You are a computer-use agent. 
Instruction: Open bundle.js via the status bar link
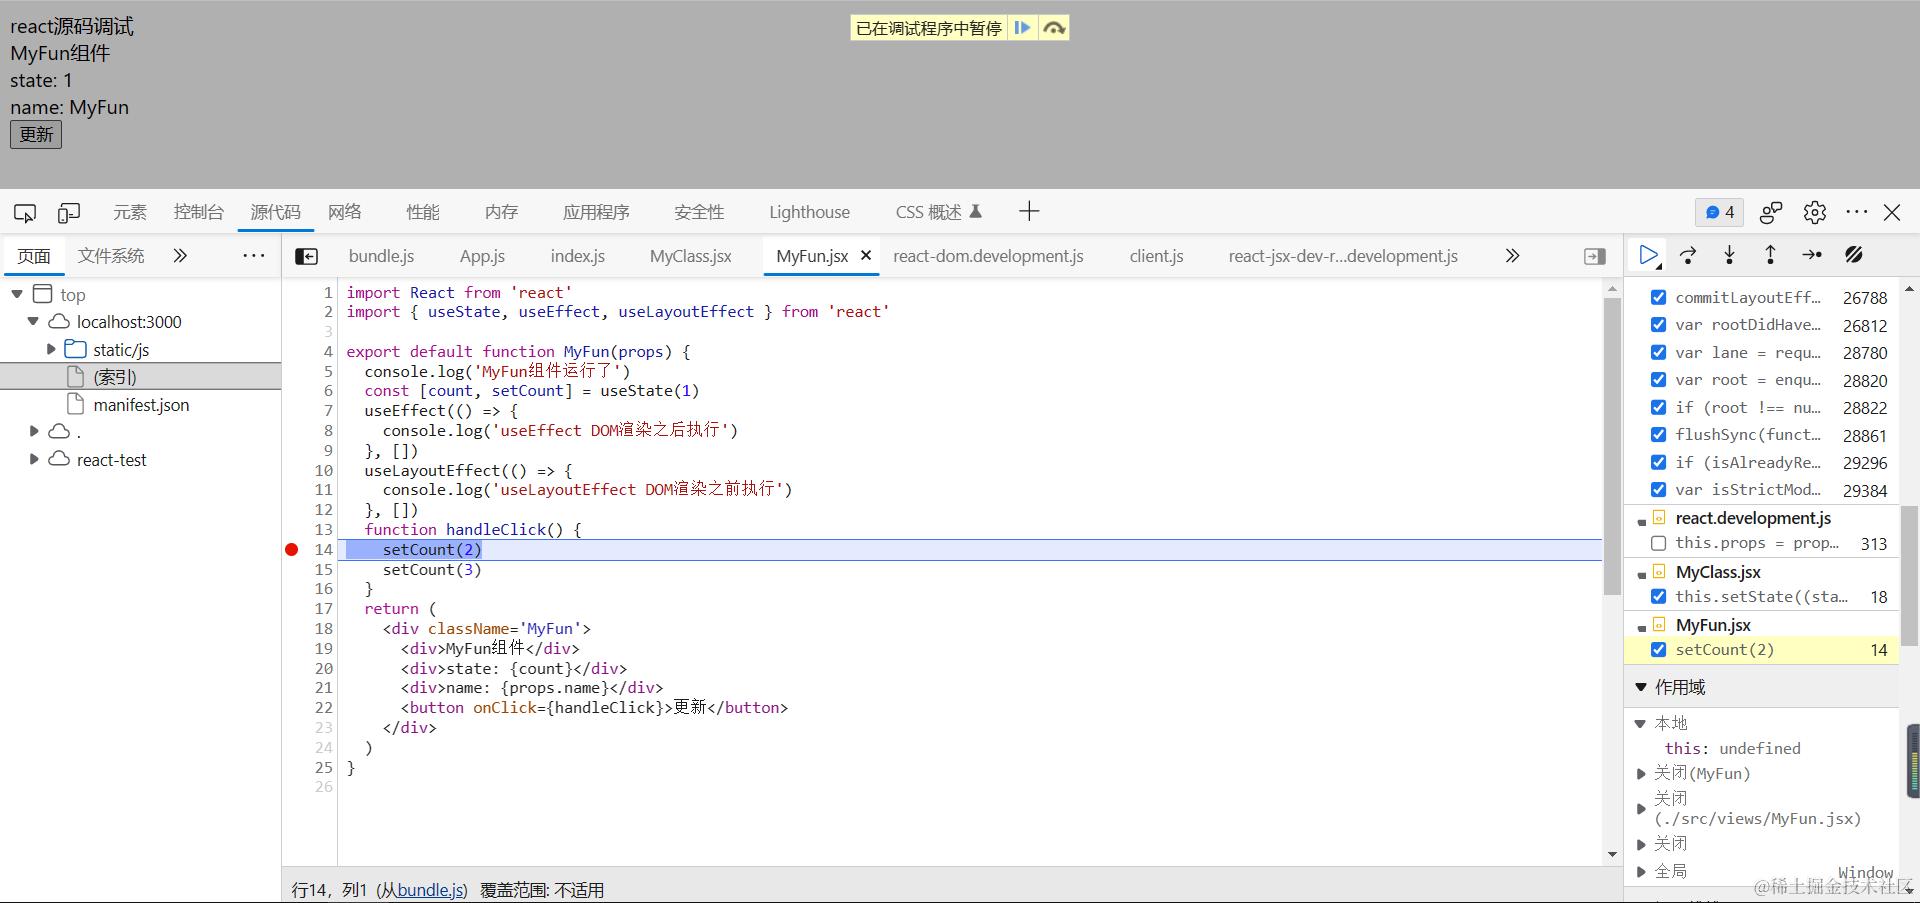click(429, 889)
